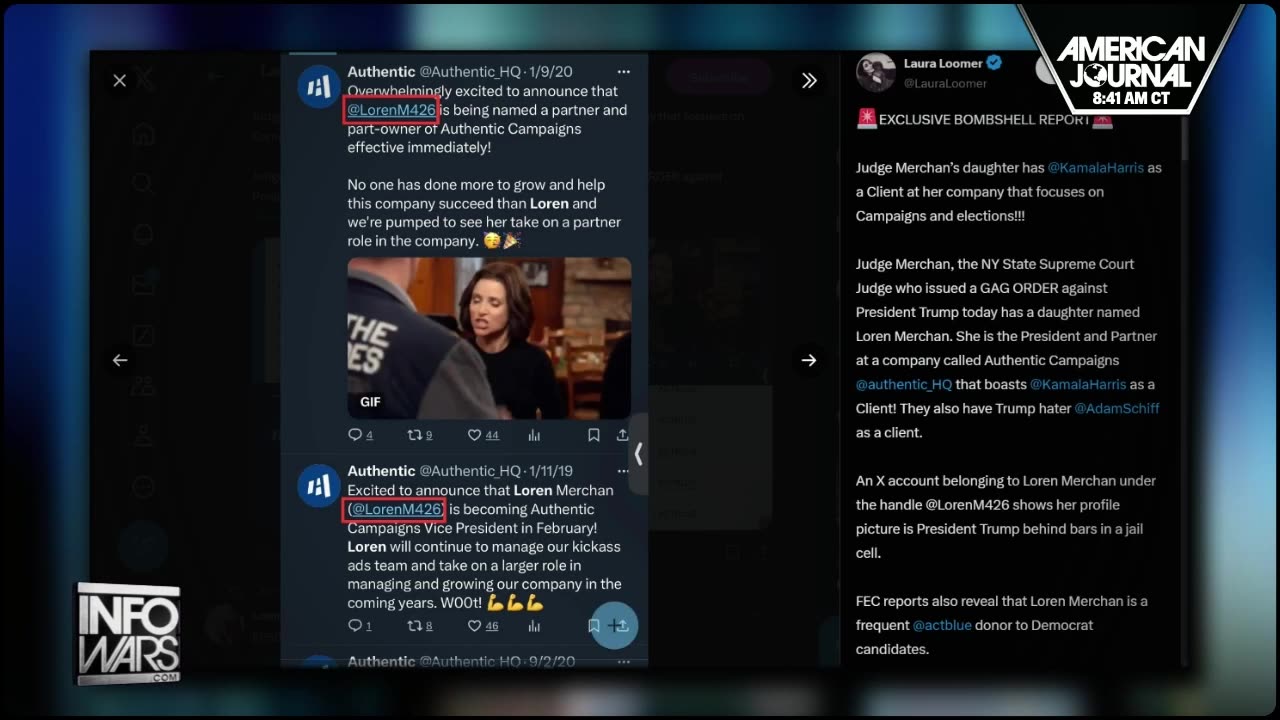Image resolution: width=1280 pixels, height=720 pixels.
Task: Open the @AdamSchiff mention link
Action: (1117, 408)
